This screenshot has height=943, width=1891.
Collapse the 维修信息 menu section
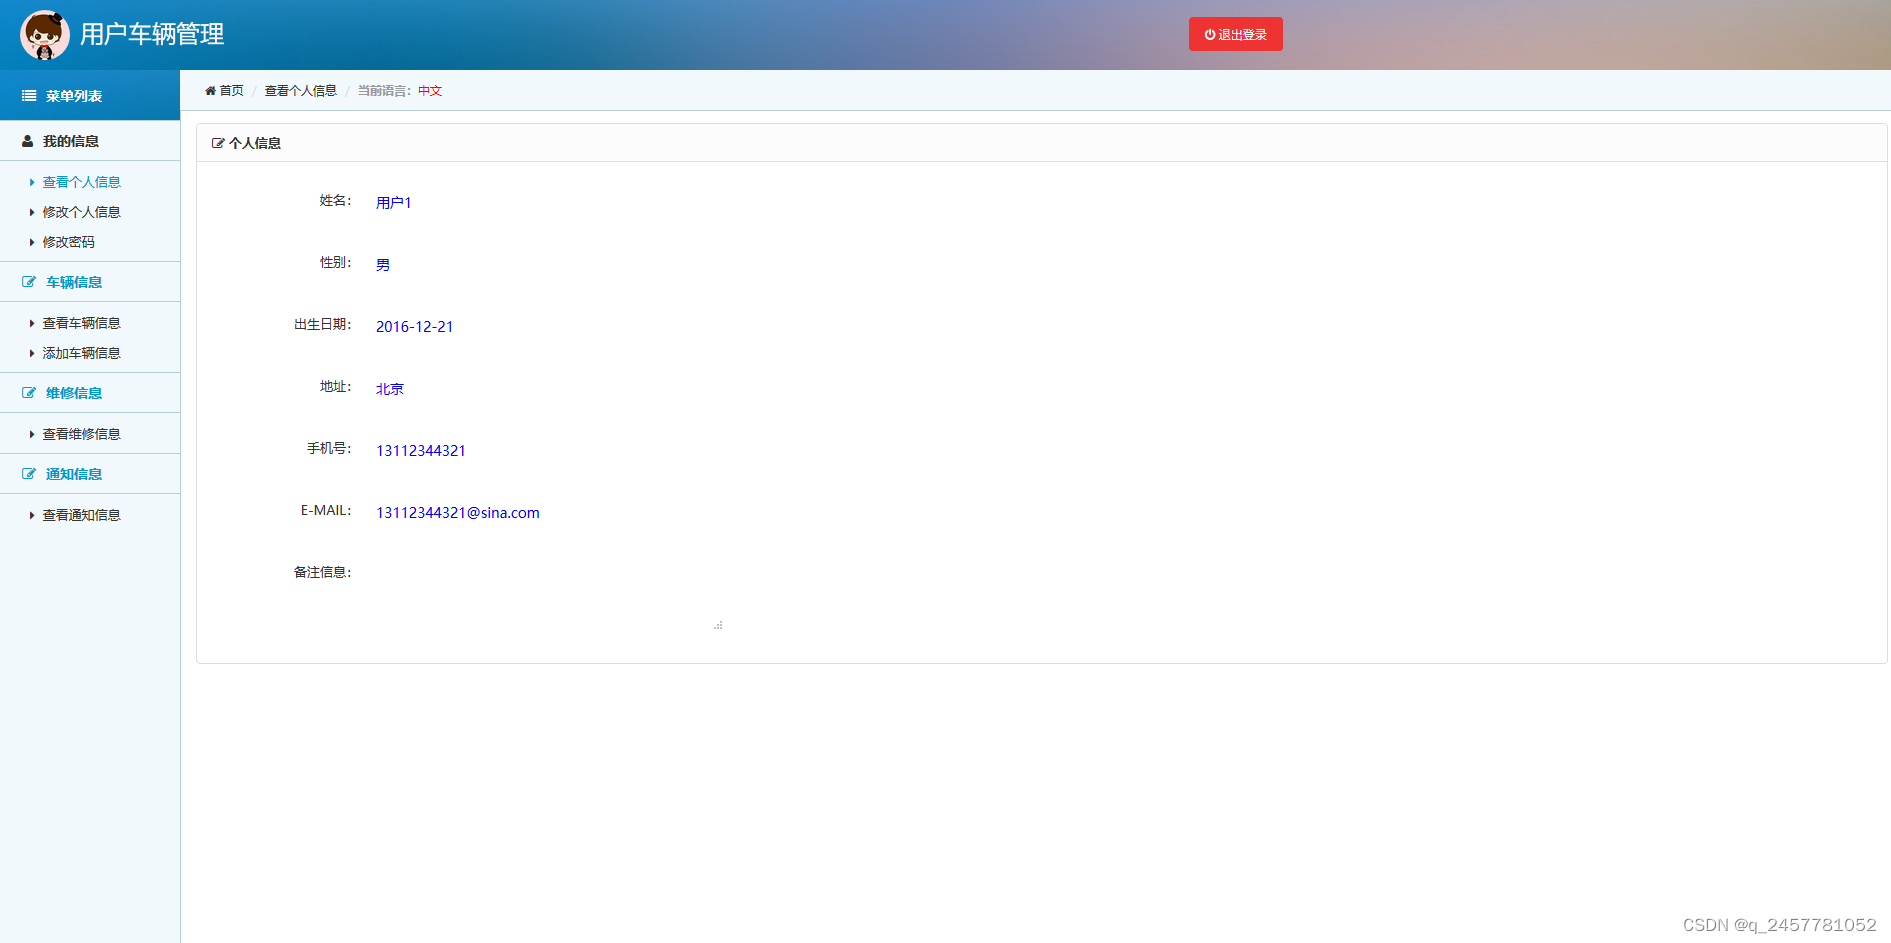[90, 393]
